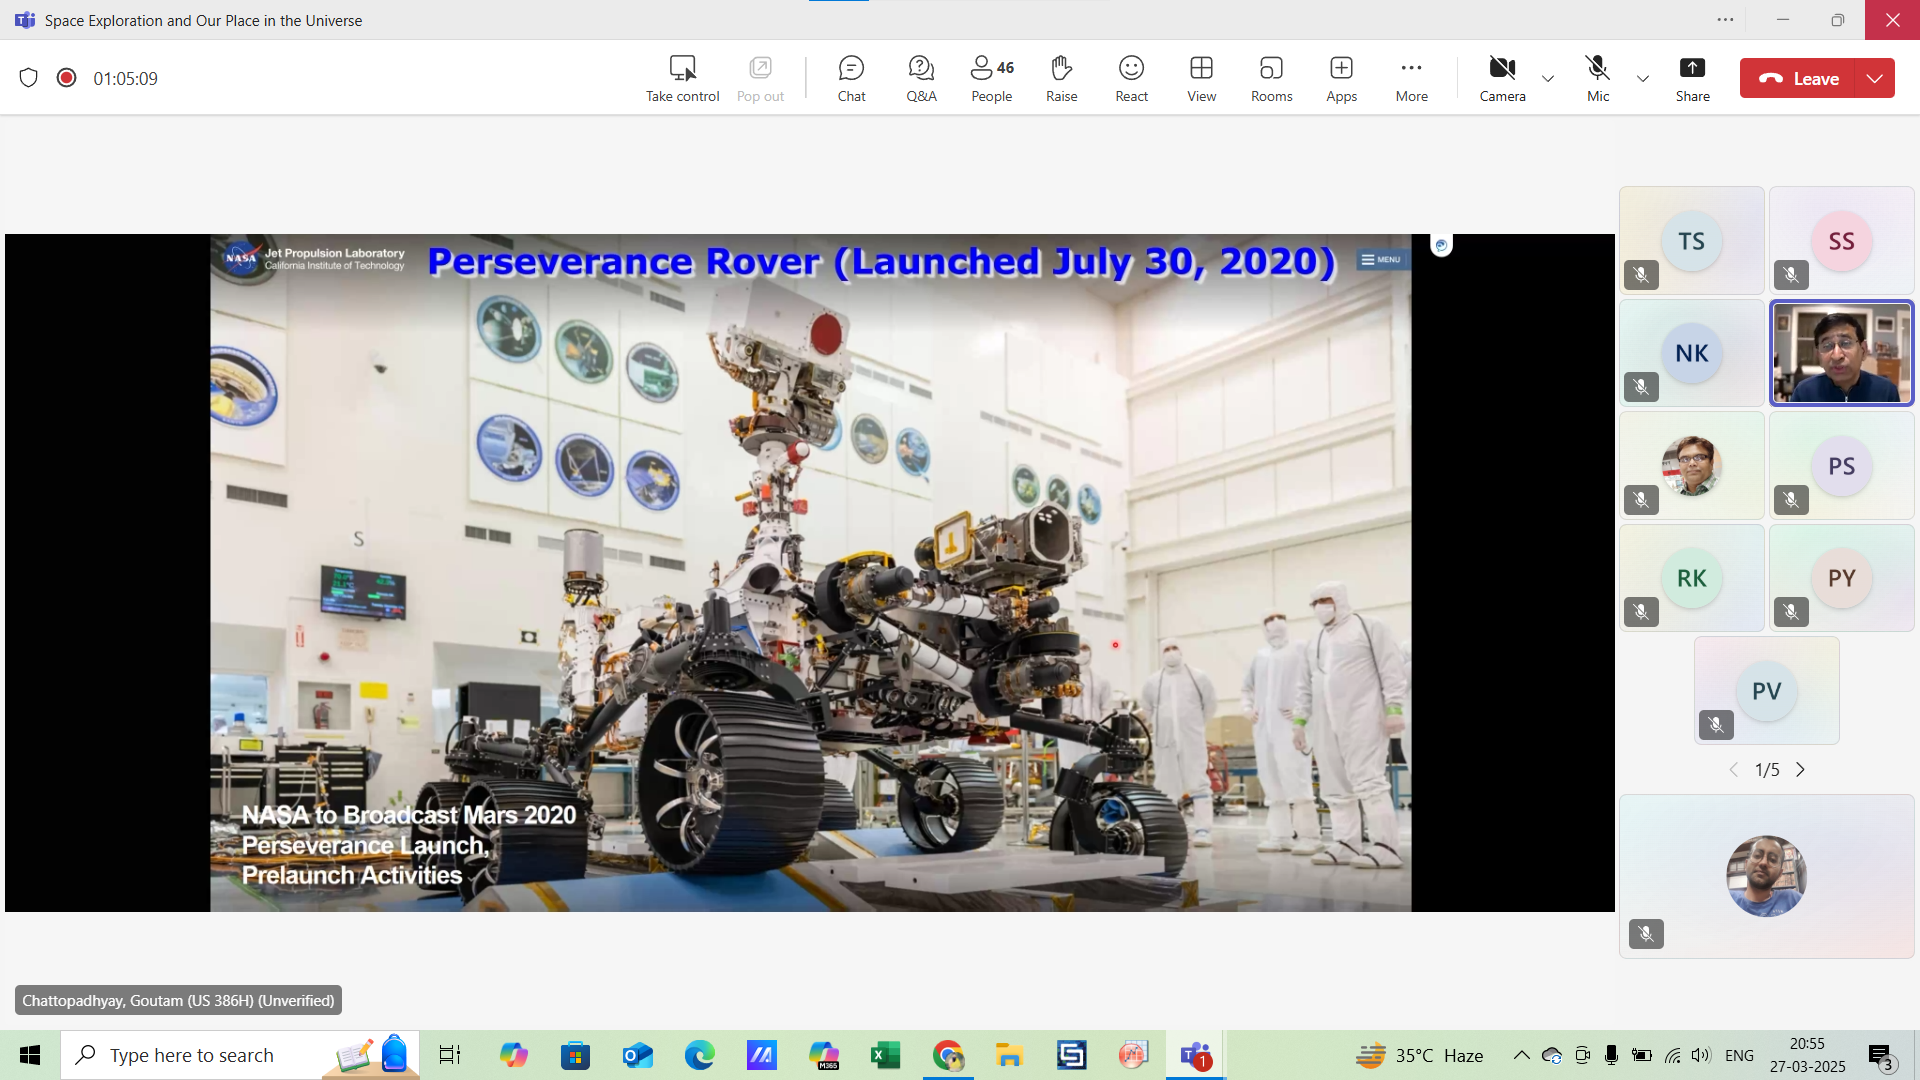This screenshot has width=1920, height=1080.
Task: Open the Chat panel
Action: pos(851,78)
